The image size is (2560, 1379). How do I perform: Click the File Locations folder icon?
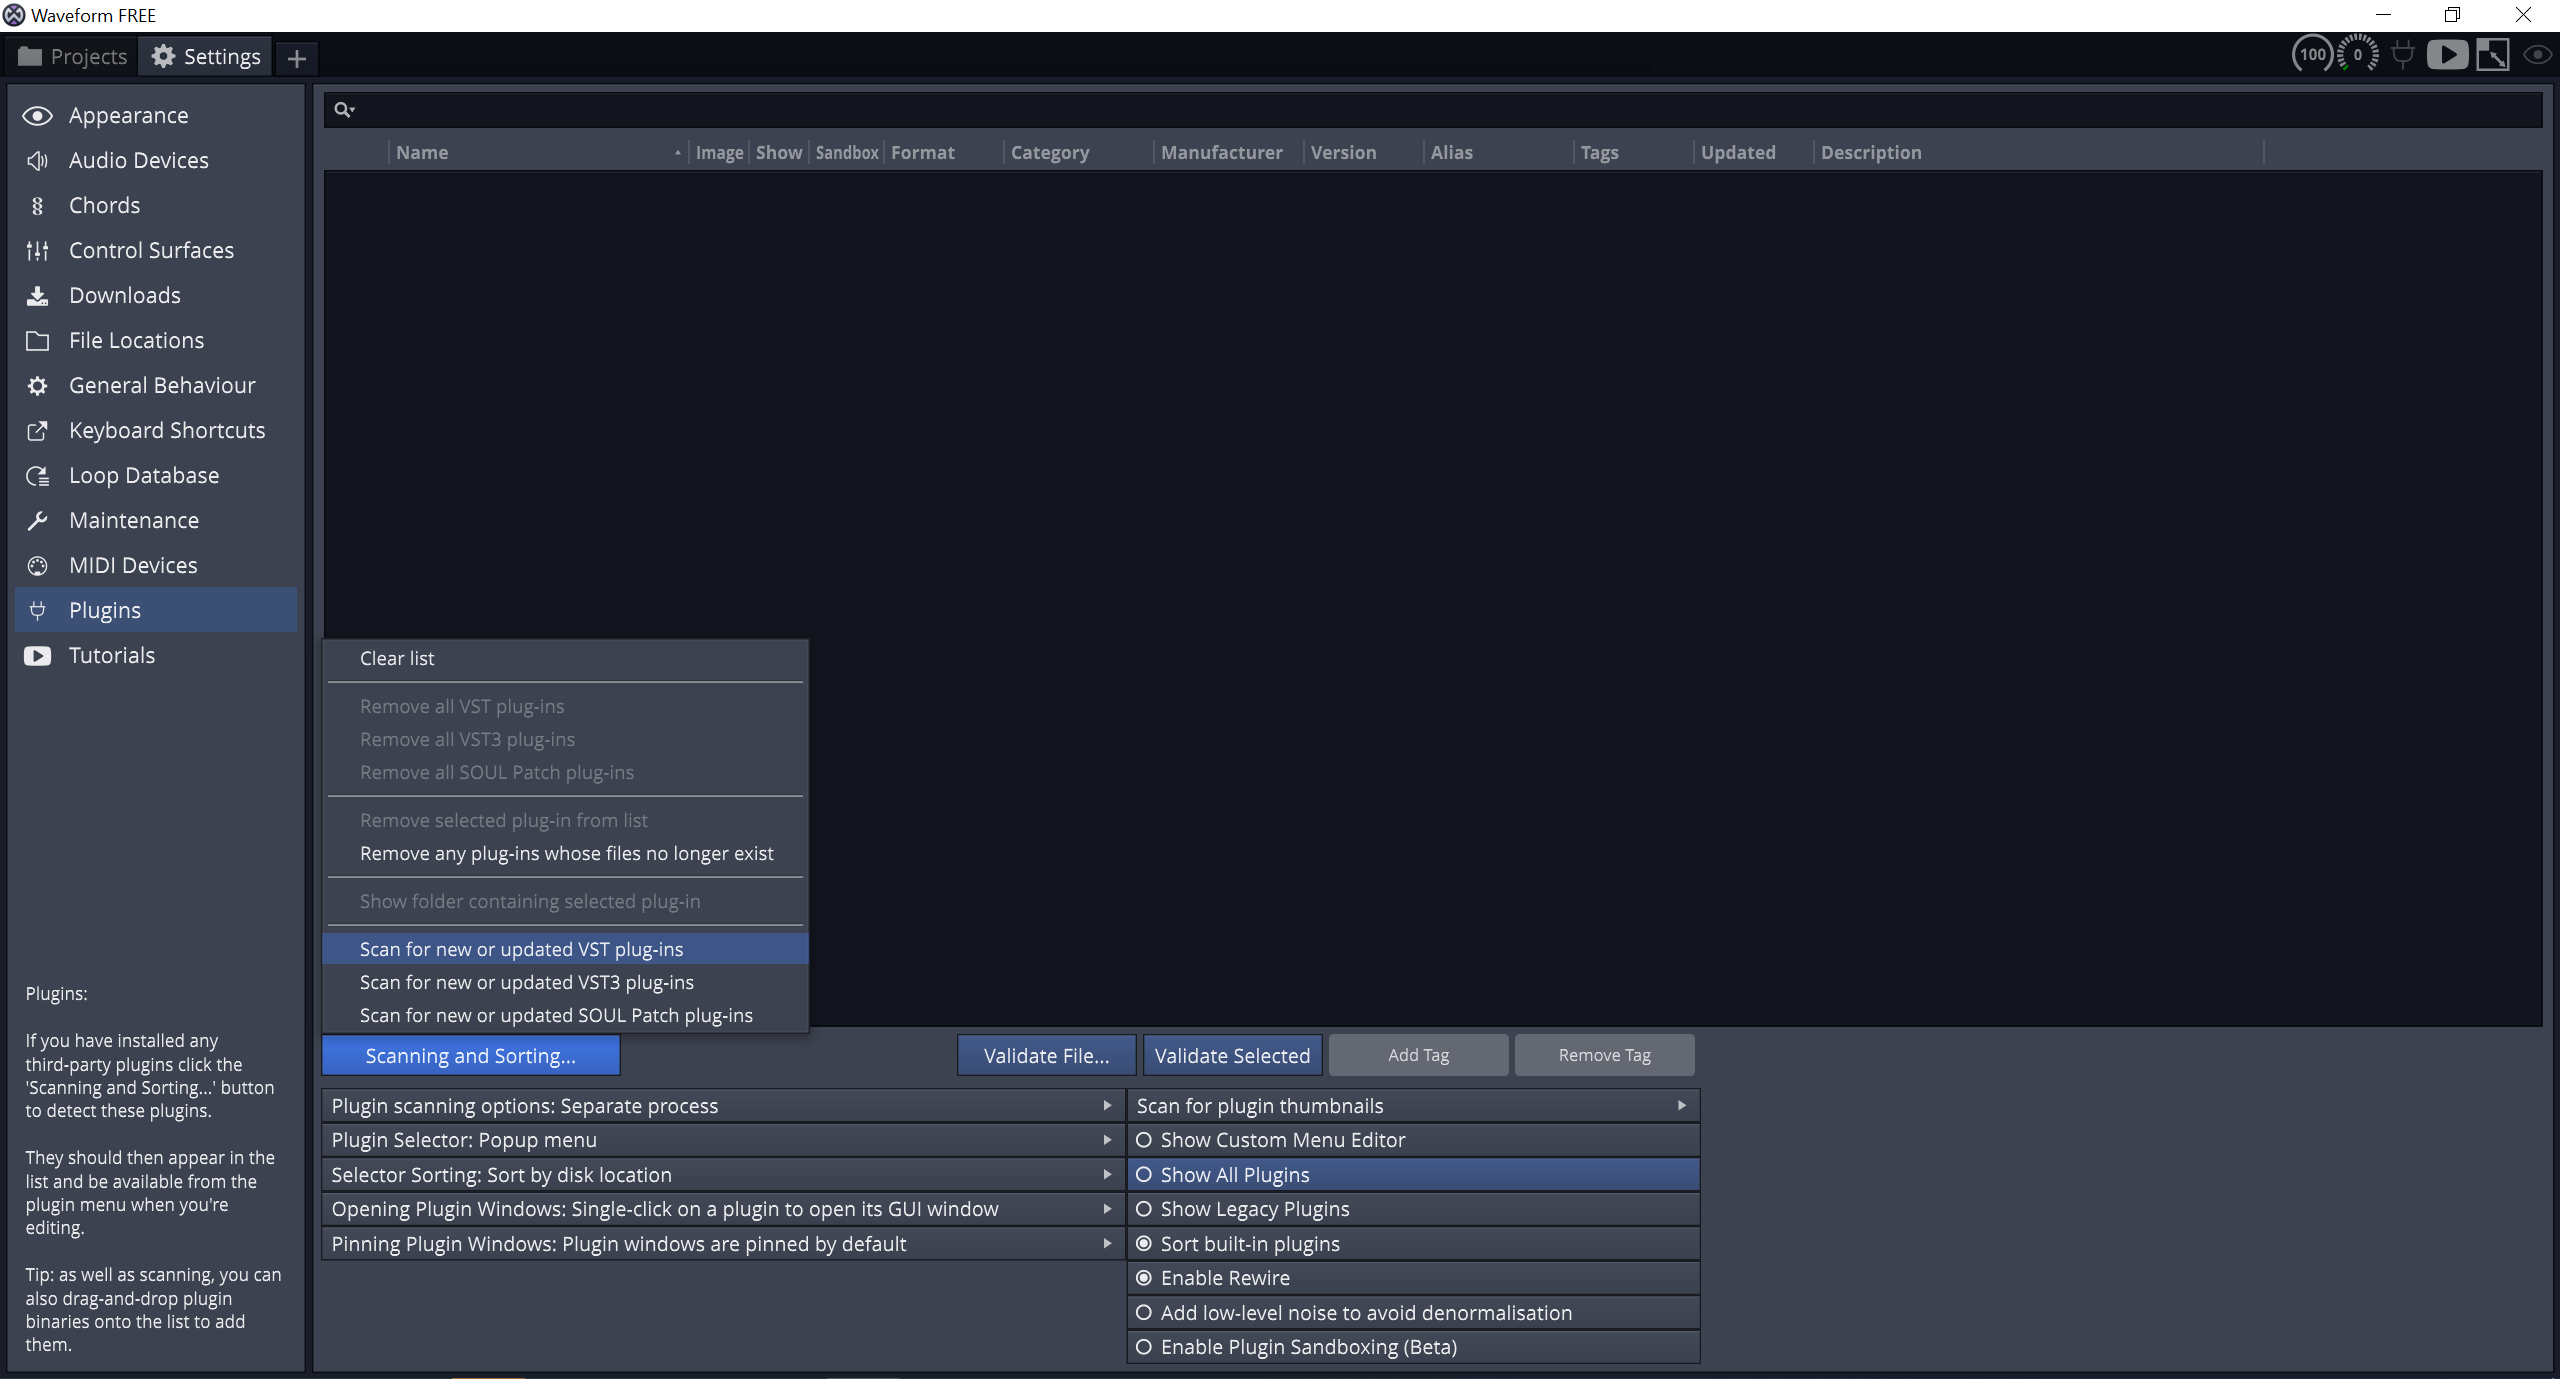37,341
